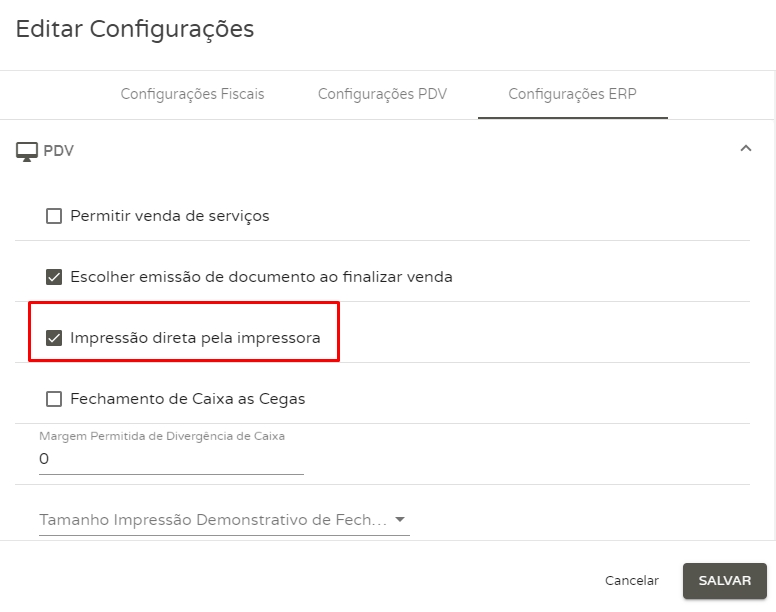Click the 'Fechamento de Caixa as Cegas' text
The height and width of the screenshot is (612, 776).
[x=188, y=399]
